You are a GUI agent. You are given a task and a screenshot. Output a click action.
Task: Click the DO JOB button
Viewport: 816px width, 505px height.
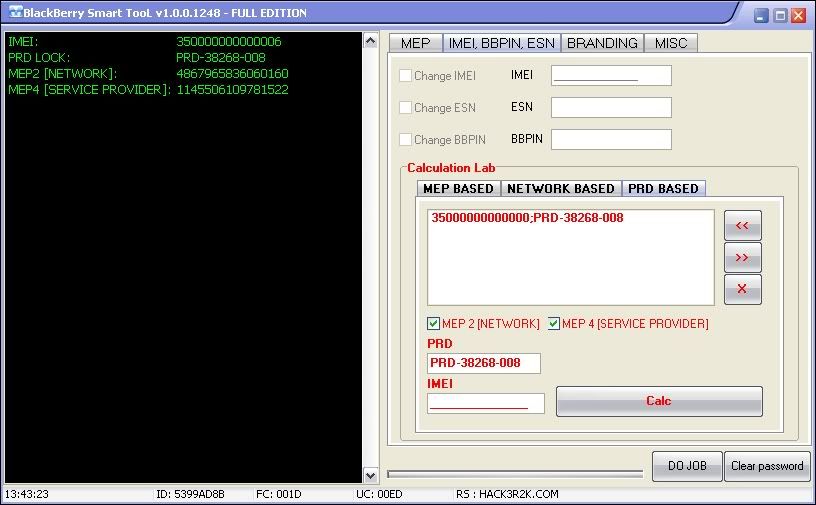point(687,466)
